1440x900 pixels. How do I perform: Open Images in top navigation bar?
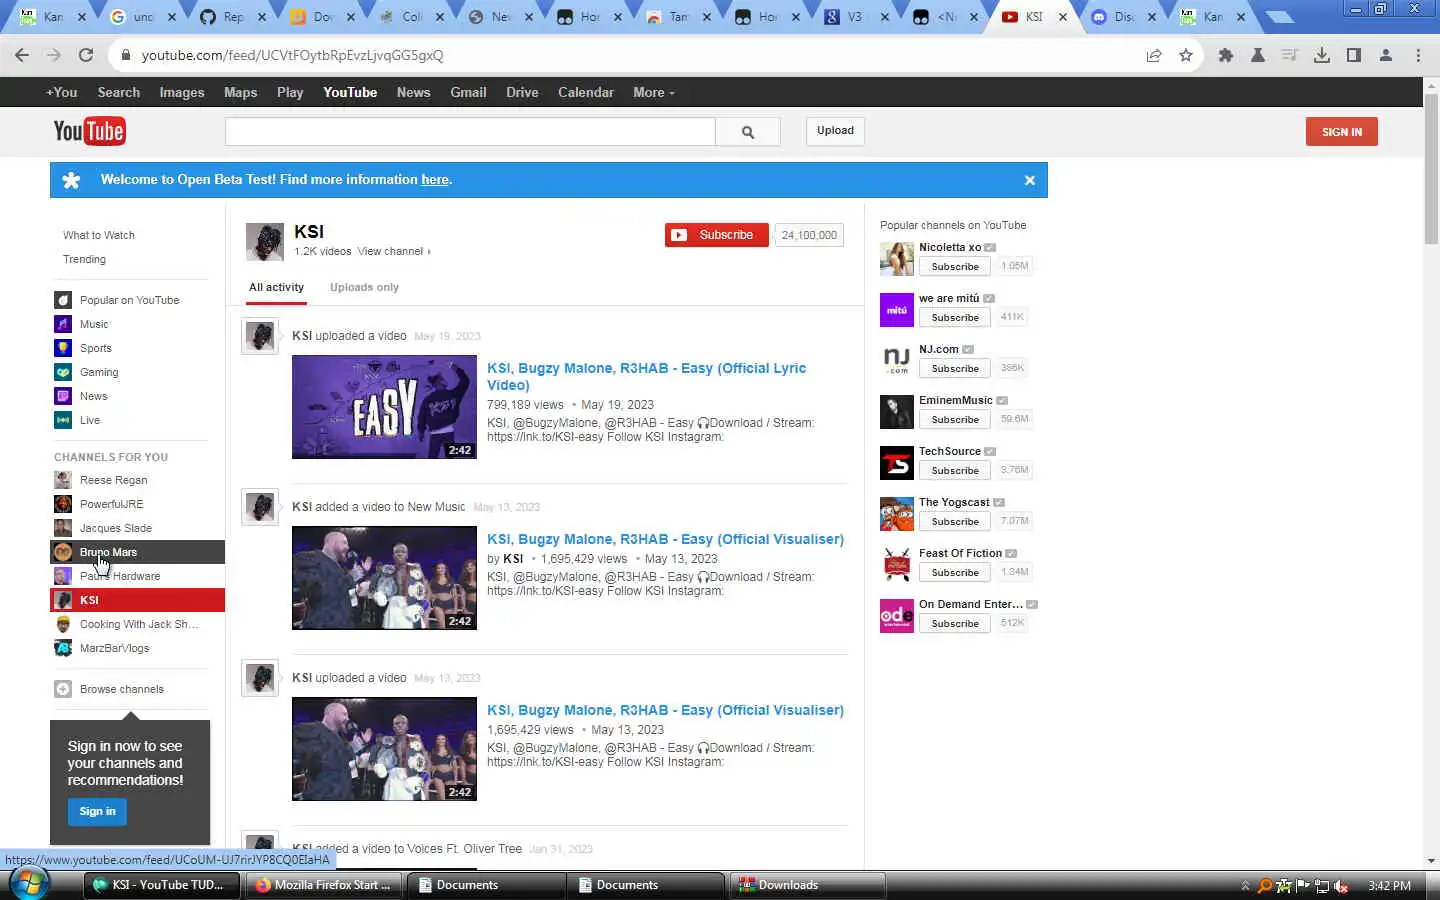[x=182, y=92]
